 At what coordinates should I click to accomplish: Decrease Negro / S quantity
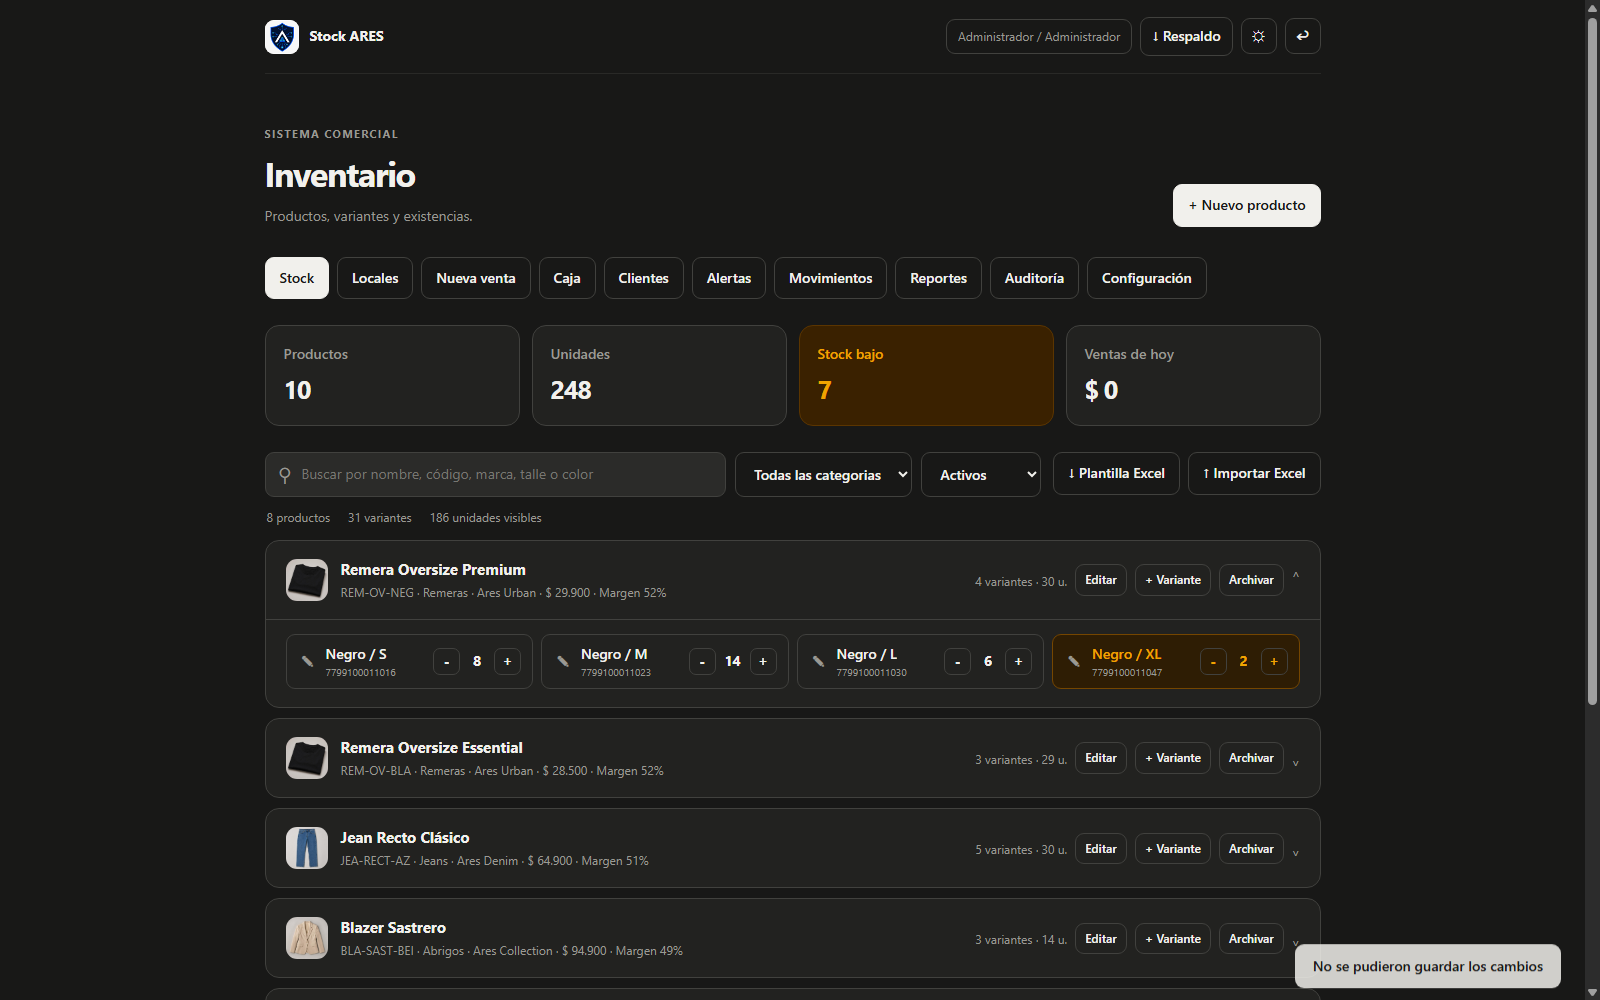(x=446, y=661)
